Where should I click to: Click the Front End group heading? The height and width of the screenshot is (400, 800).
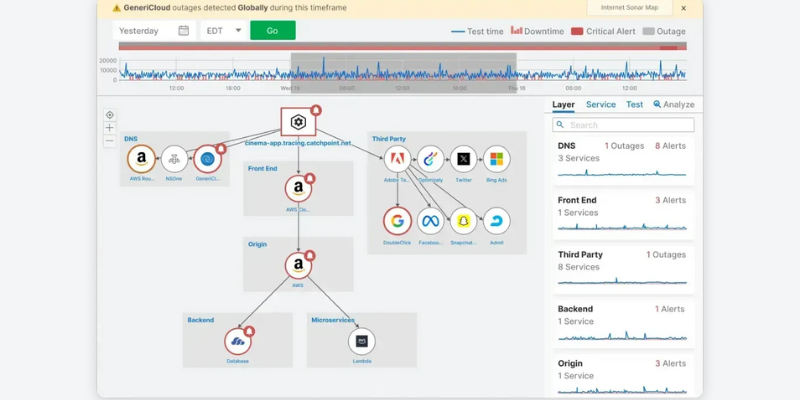[262, 168]
